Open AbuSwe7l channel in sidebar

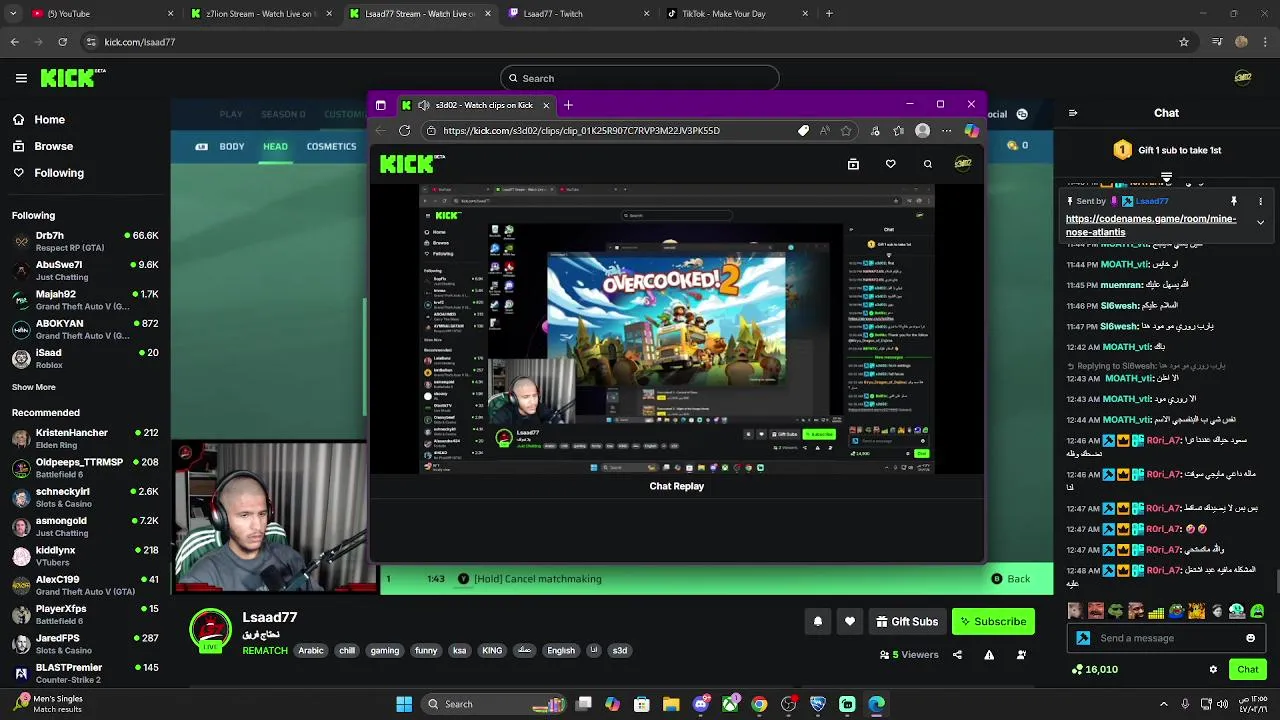click(85, 270)
